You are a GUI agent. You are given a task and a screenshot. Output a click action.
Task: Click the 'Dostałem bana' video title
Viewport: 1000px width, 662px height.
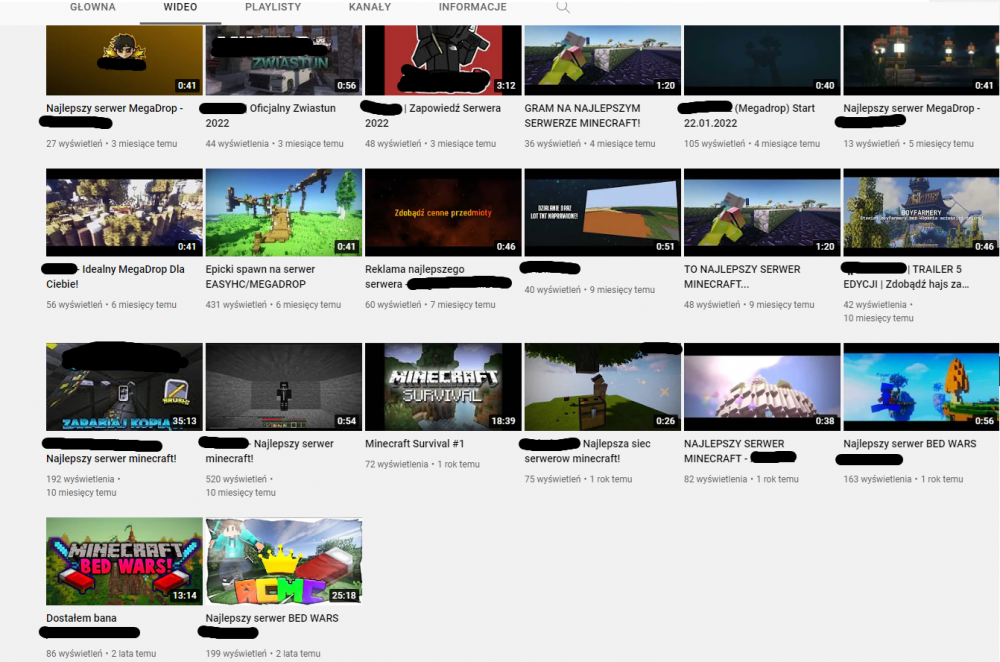click(81, 618)
